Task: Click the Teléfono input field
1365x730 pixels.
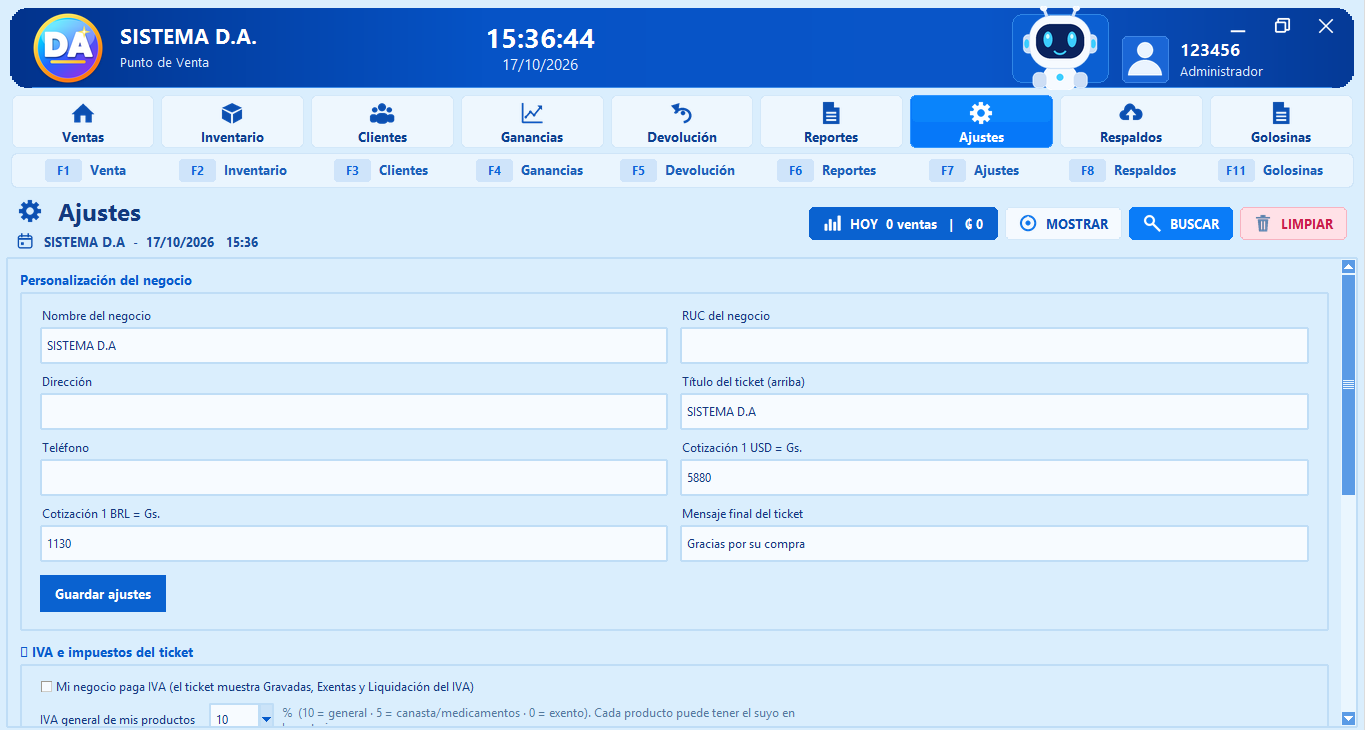Action: pos(354,477)
